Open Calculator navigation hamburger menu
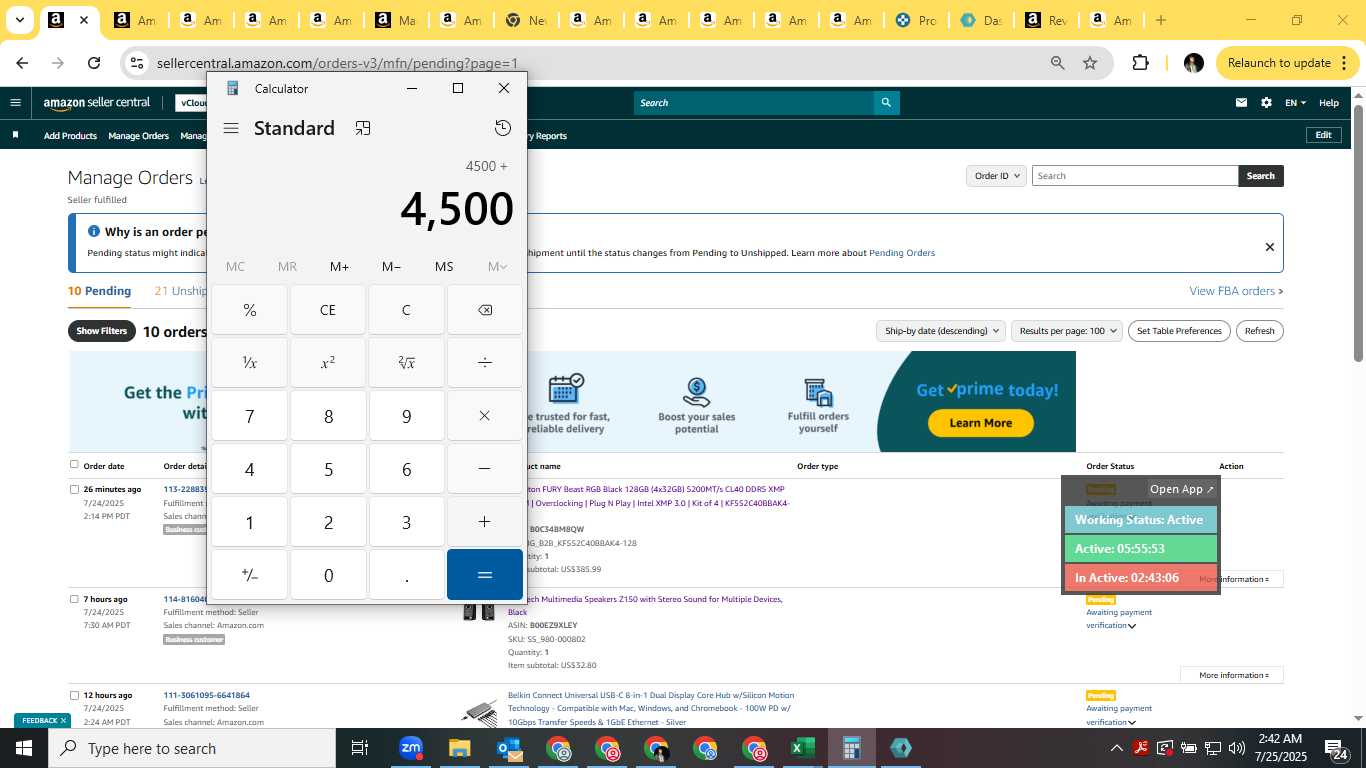 (x=231, y=128)
